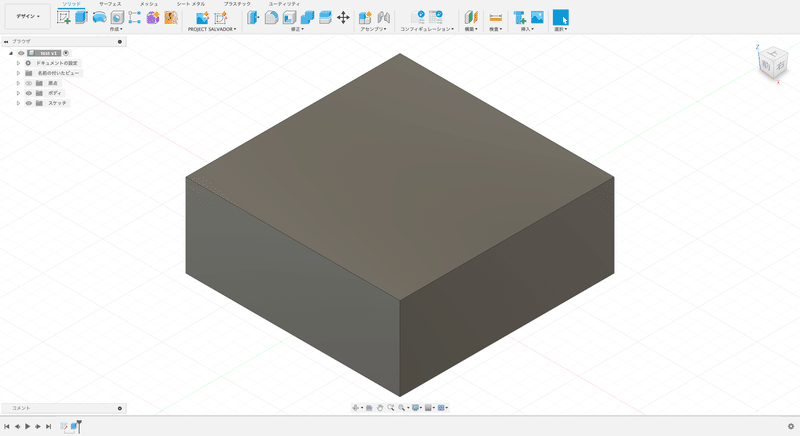Expand the ドキュメントの設定 tree node
The height and width of the screenshot is (436, 800).
[x=18, y=63]
